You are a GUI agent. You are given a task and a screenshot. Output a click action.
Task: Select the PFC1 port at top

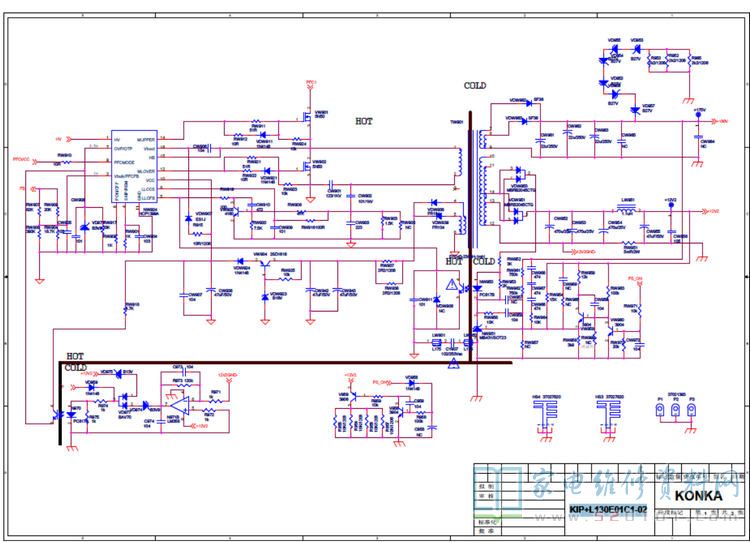click(x=311, y=84)
